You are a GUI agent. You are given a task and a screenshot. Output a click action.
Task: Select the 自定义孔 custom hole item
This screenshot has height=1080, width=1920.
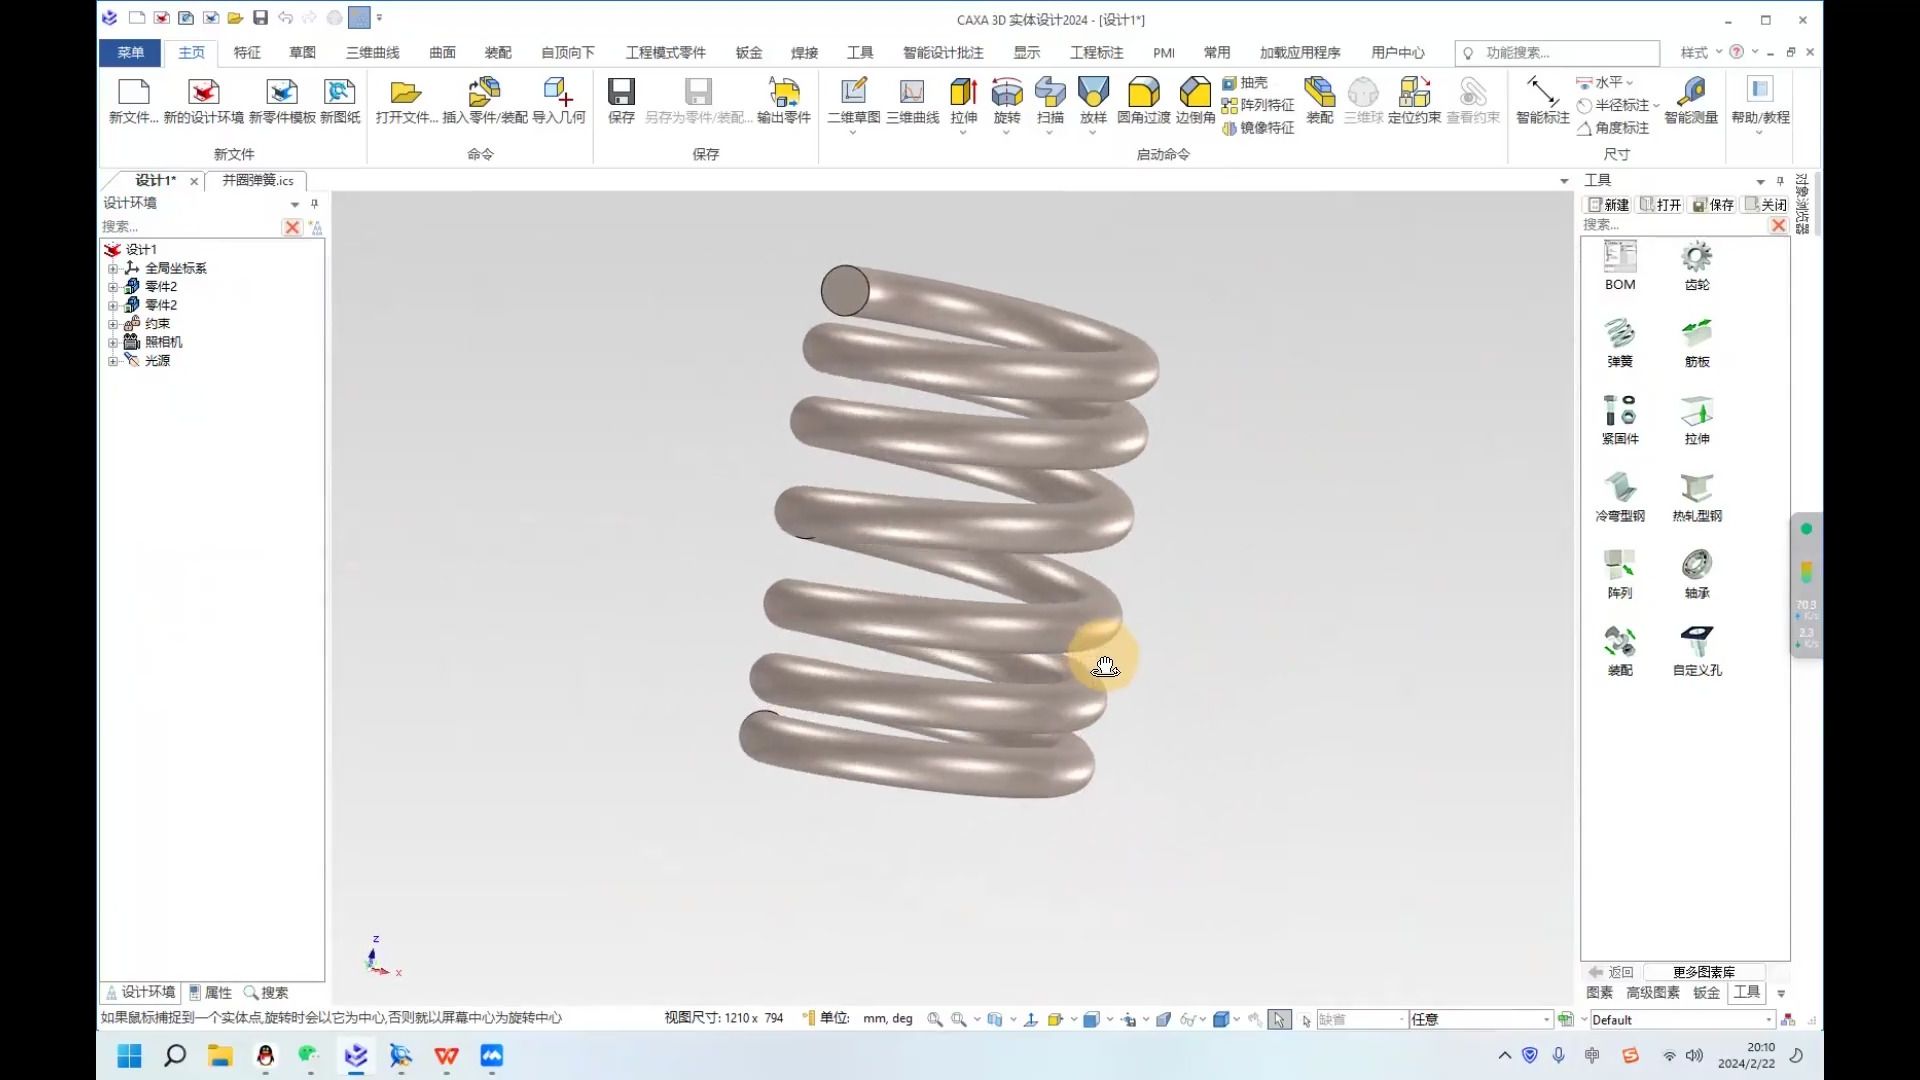click(x=1697, y=650)
